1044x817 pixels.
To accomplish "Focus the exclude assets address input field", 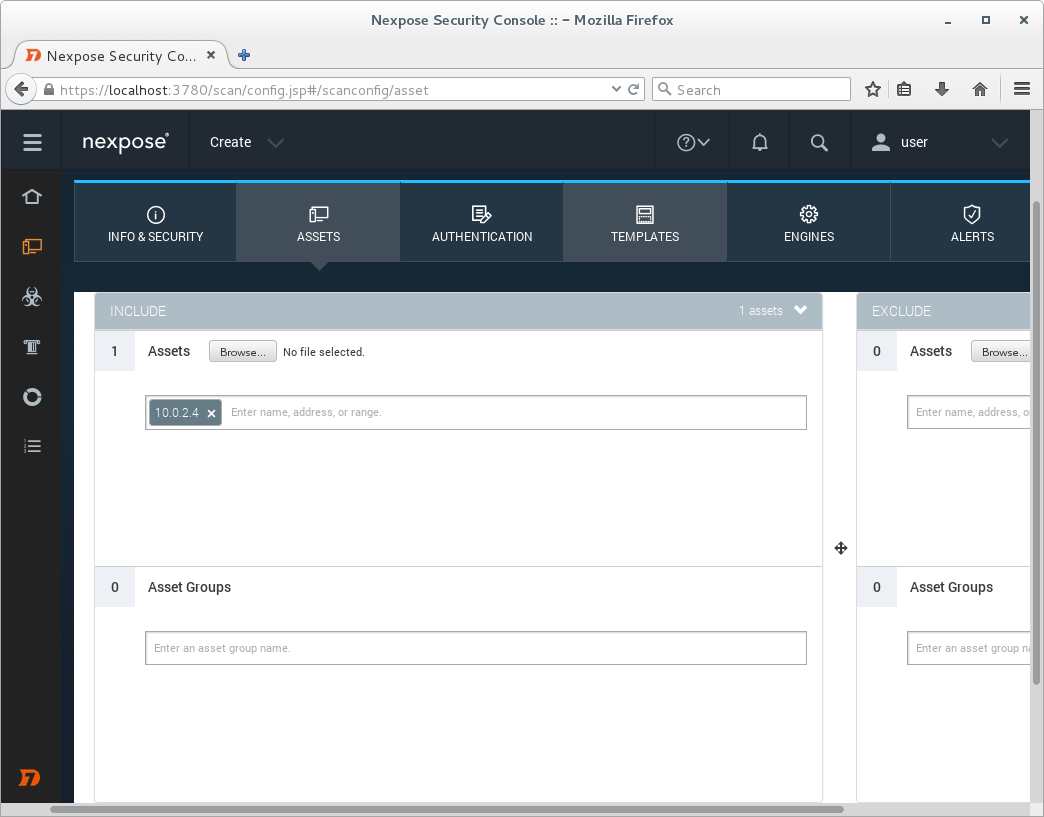I will [x=969, y=412].
